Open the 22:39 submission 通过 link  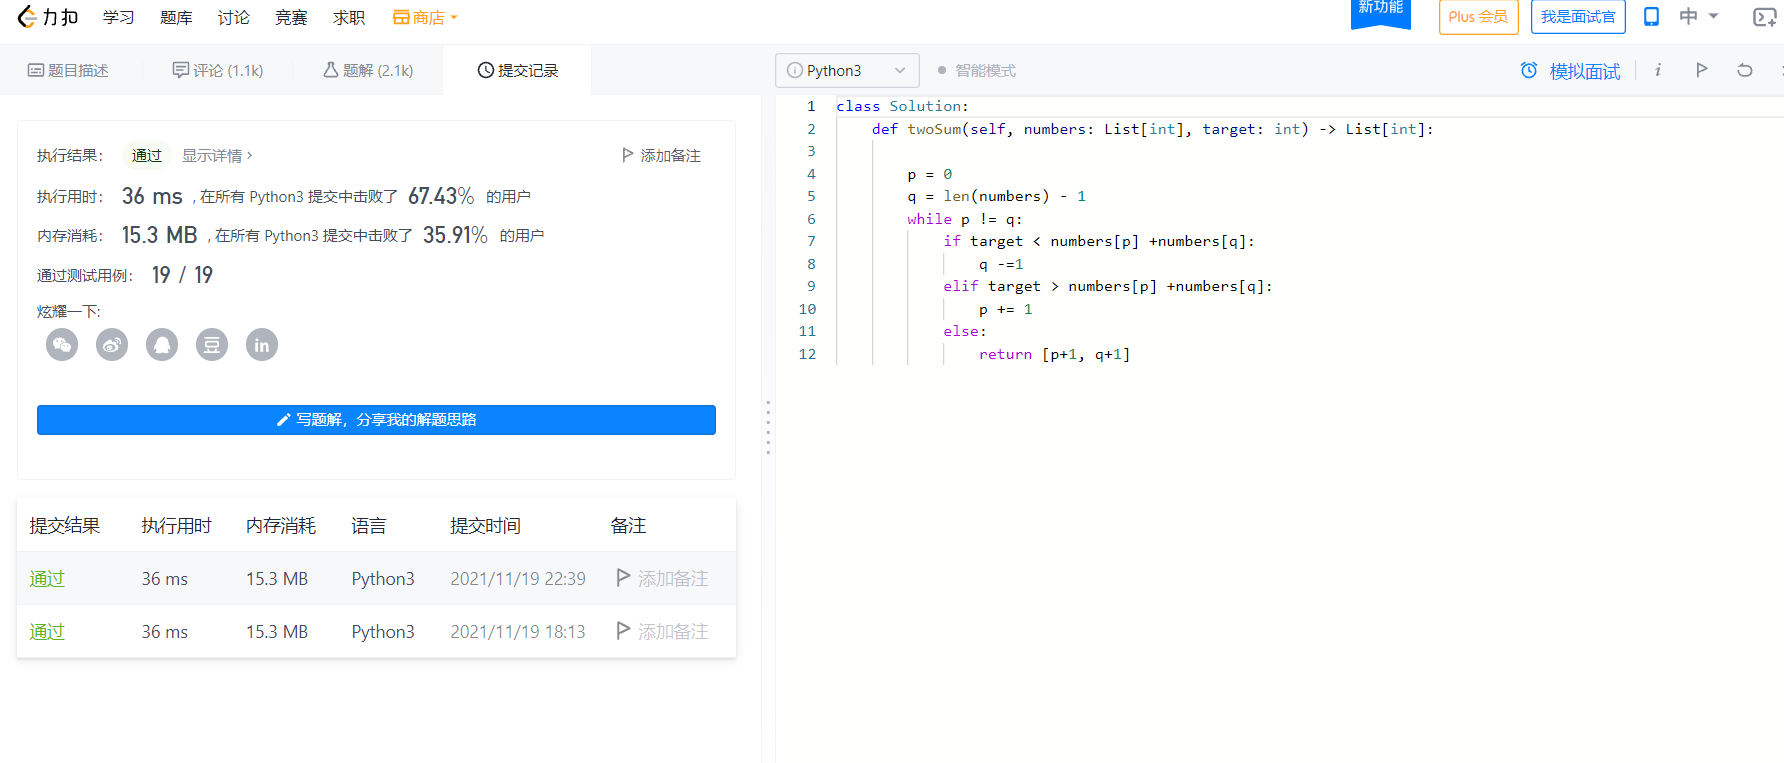[47, 579]
